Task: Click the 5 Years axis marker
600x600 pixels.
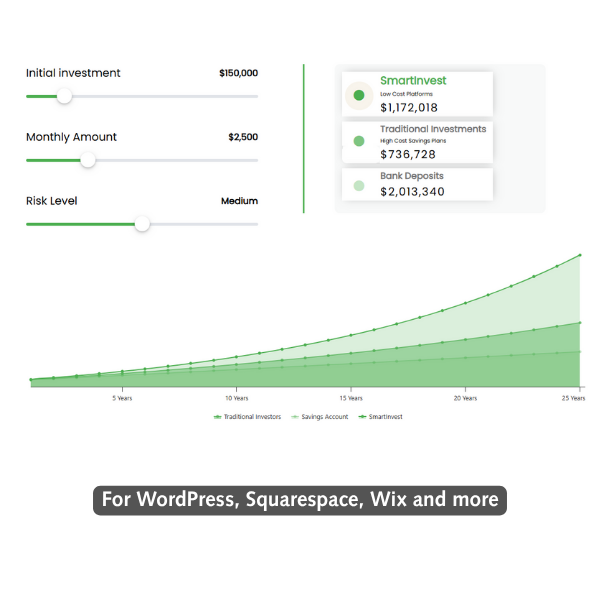Action: 122,398
